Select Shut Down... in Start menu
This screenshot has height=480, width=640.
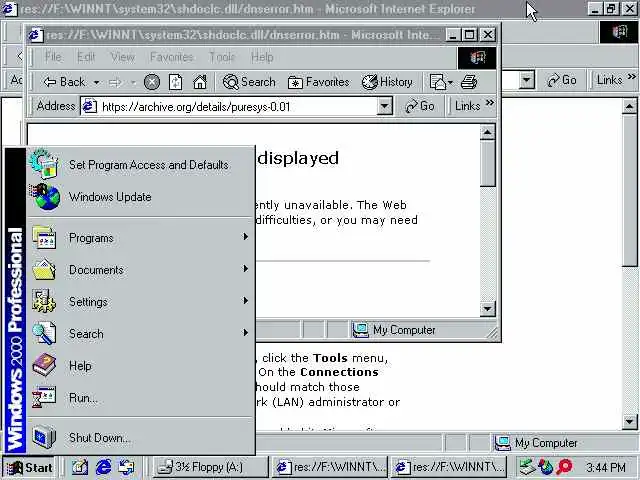(x=141, y=438)
